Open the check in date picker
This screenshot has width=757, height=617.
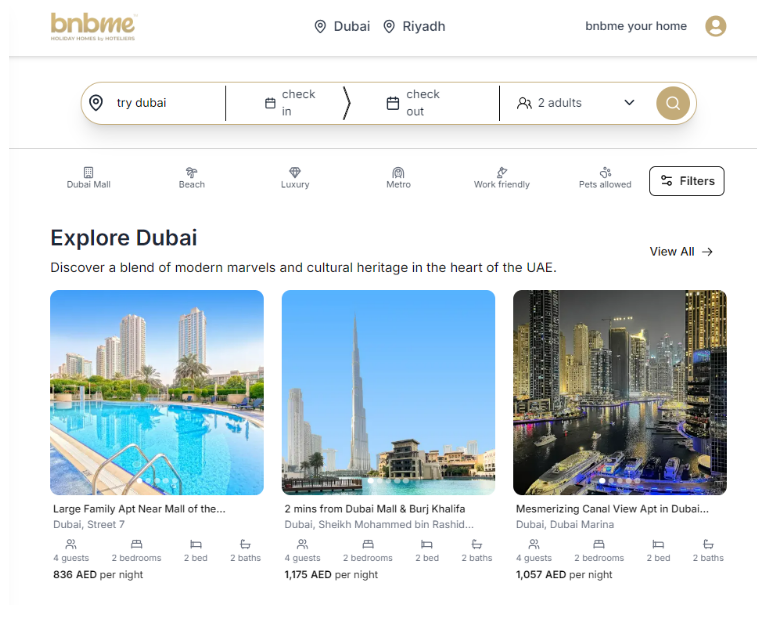point(291,103)
